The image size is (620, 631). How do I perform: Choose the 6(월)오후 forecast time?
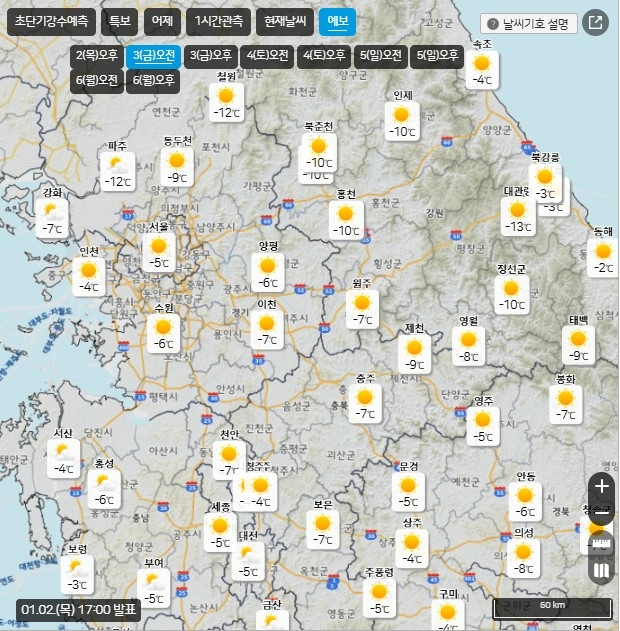click(x=153, y=81)
